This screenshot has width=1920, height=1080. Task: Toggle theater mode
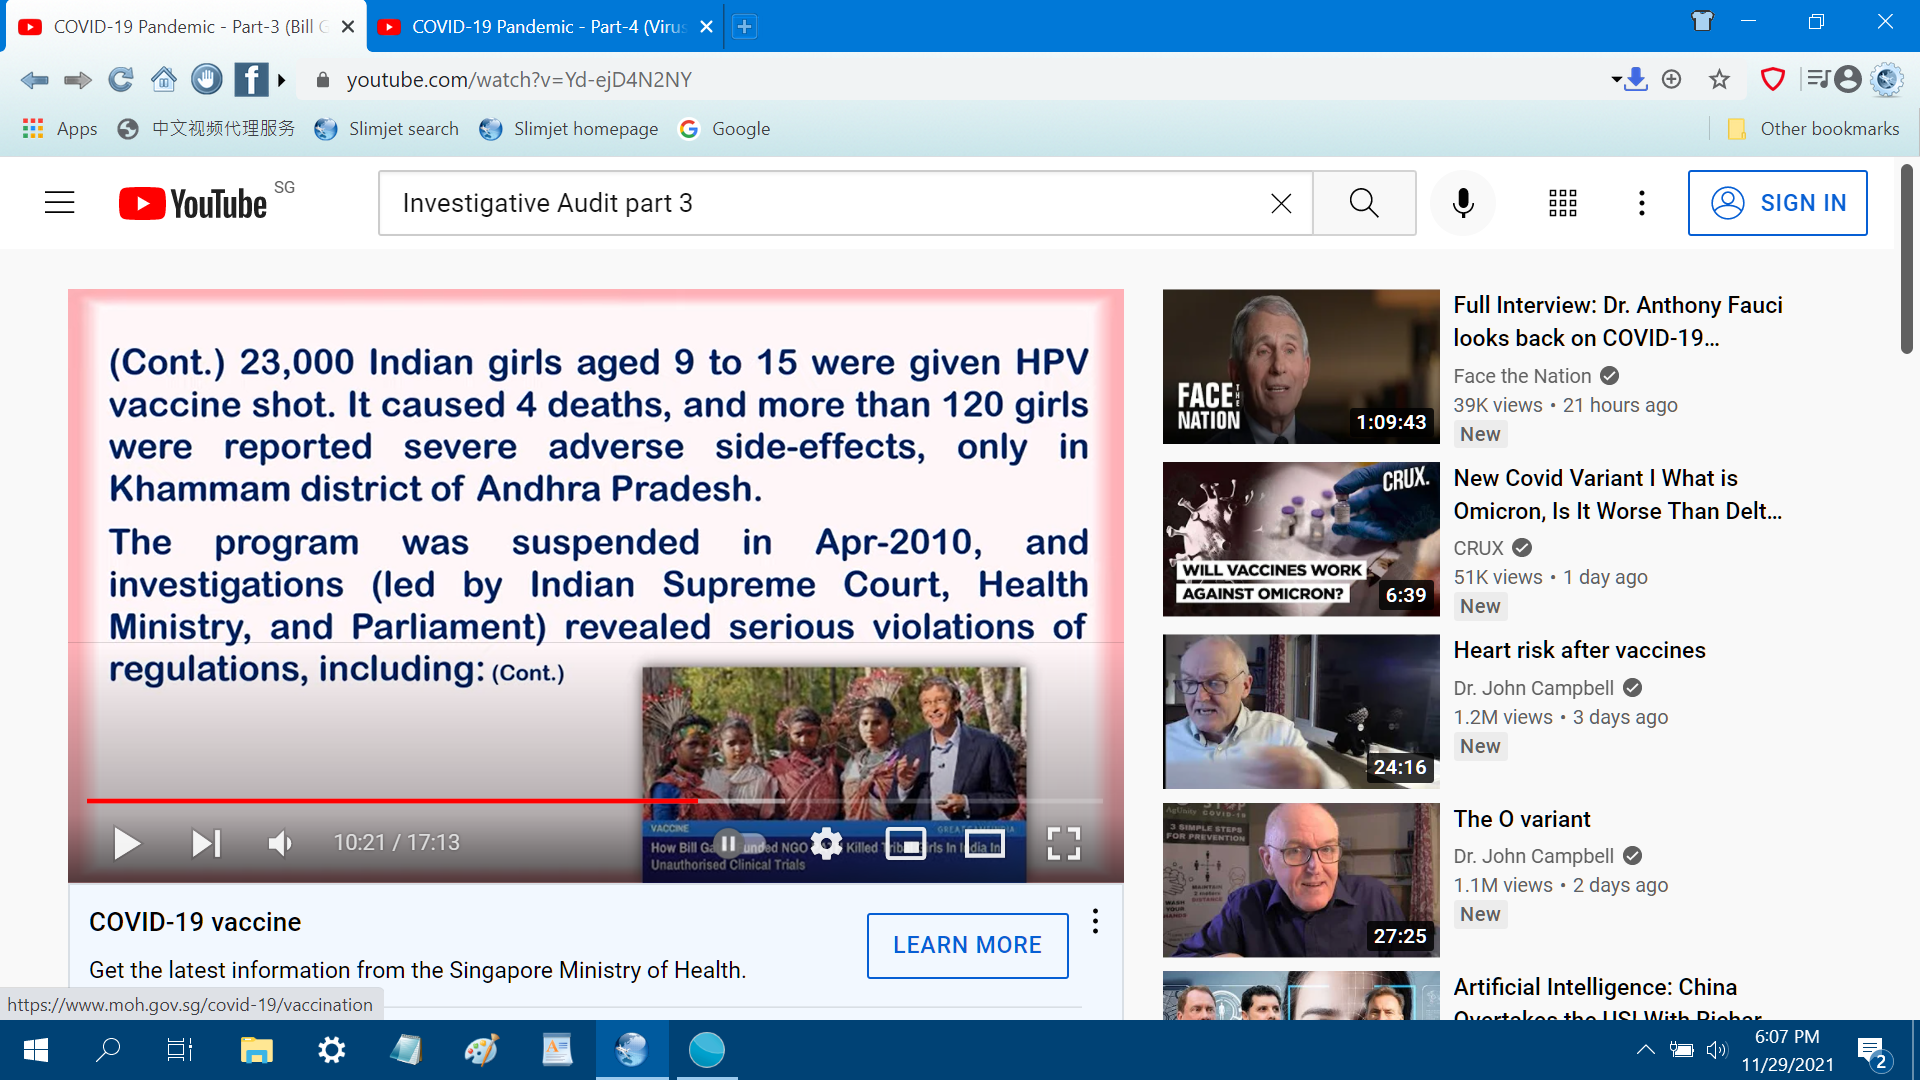[984, 843]
